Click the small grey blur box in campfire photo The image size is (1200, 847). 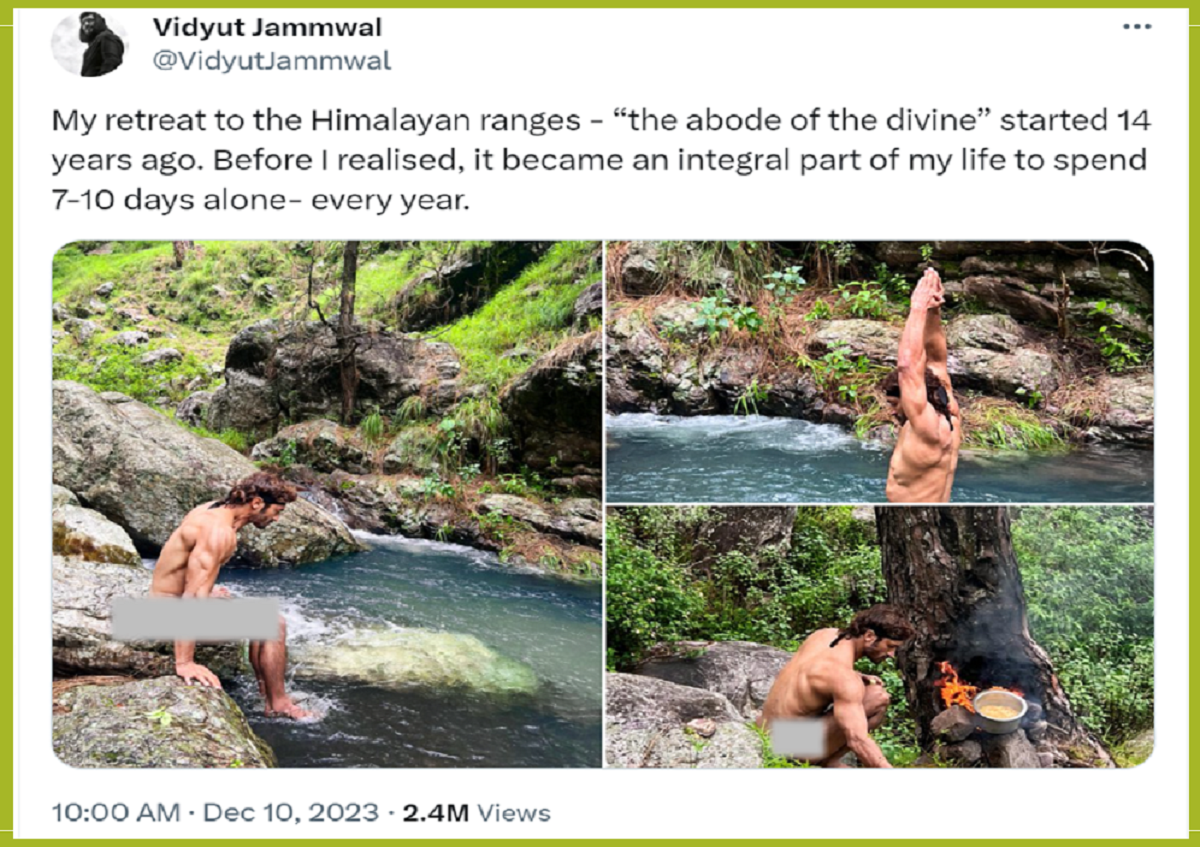tap(800, 738)
